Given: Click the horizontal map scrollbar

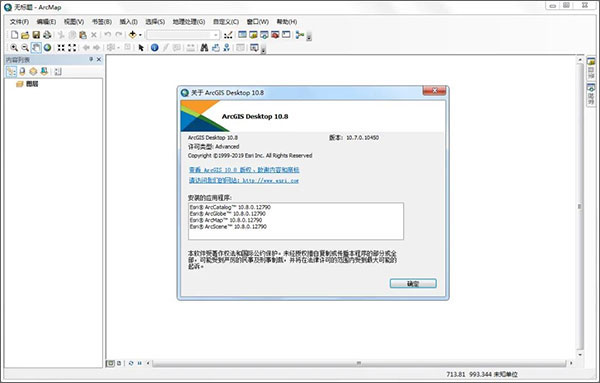Looking at the screenshot, I should click(359, 363).
